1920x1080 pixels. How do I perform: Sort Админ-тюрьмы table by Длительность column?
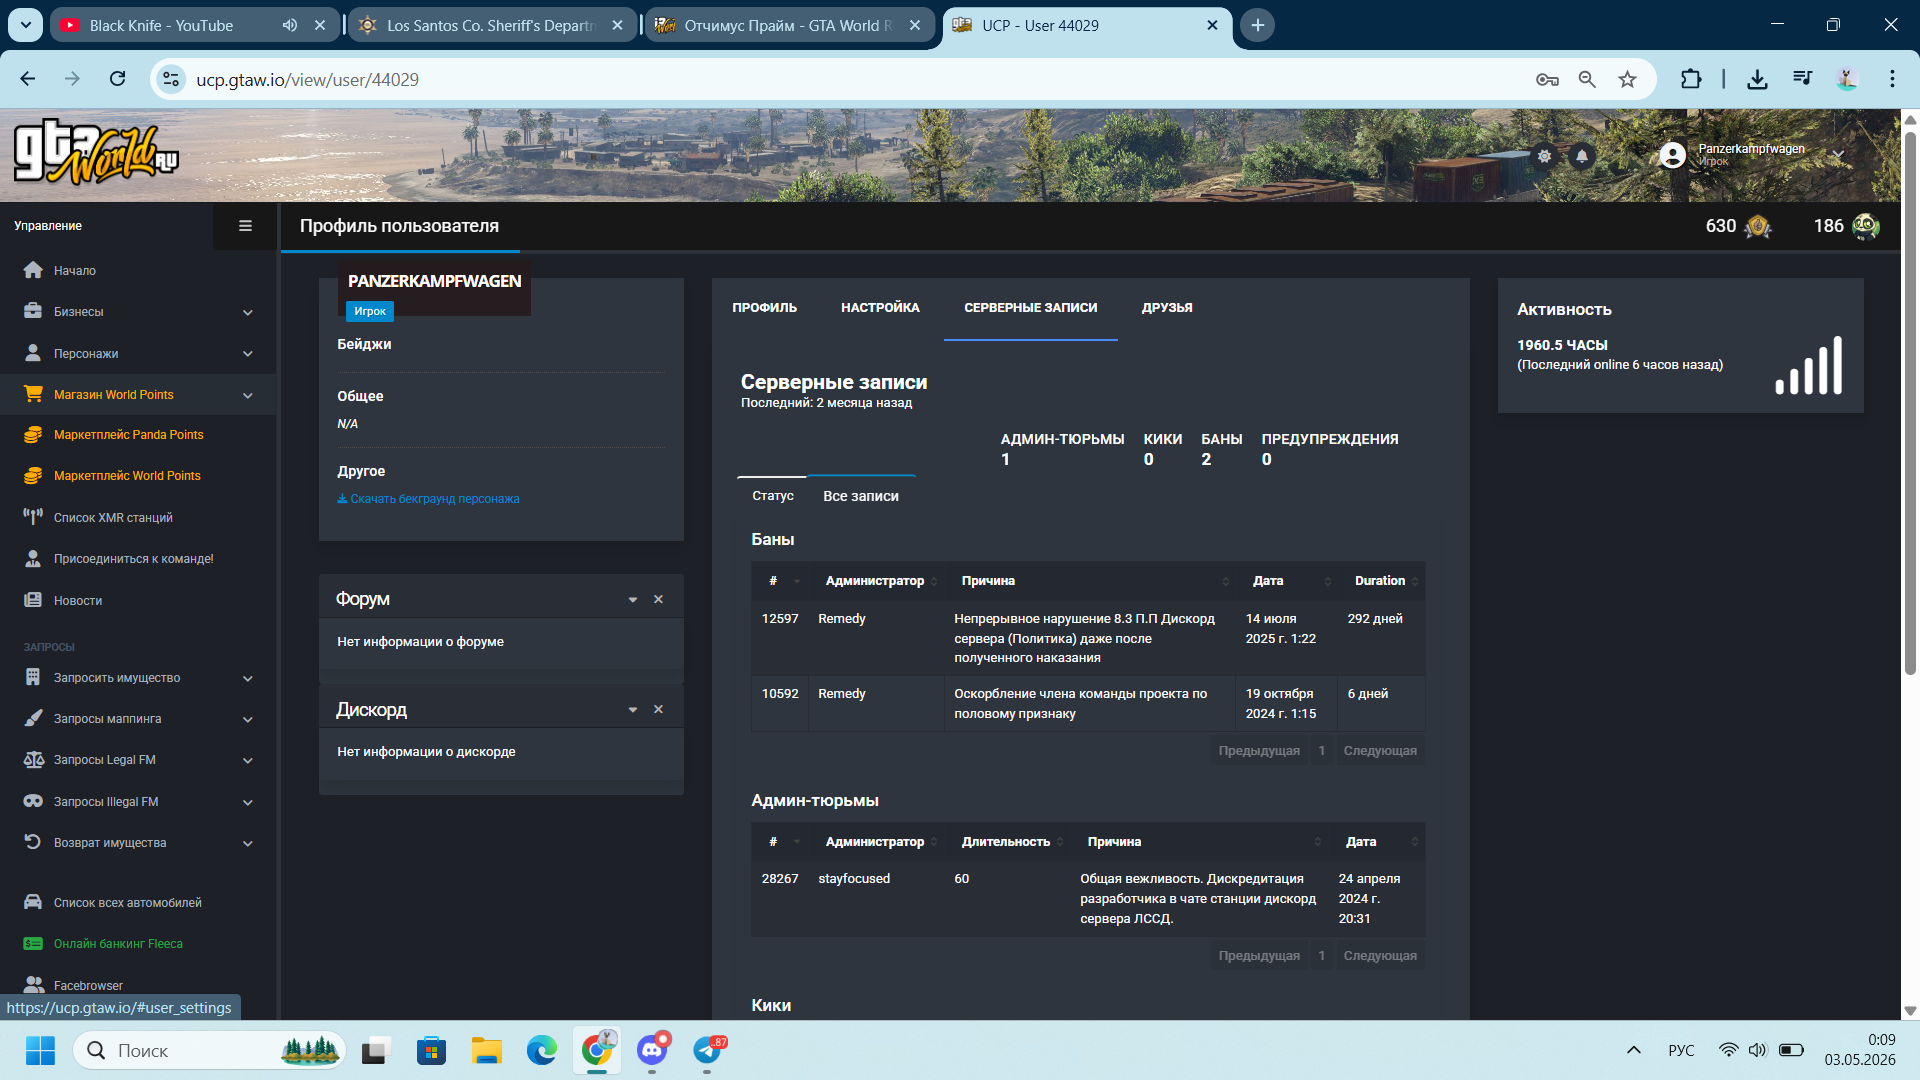coord(1010,842)
